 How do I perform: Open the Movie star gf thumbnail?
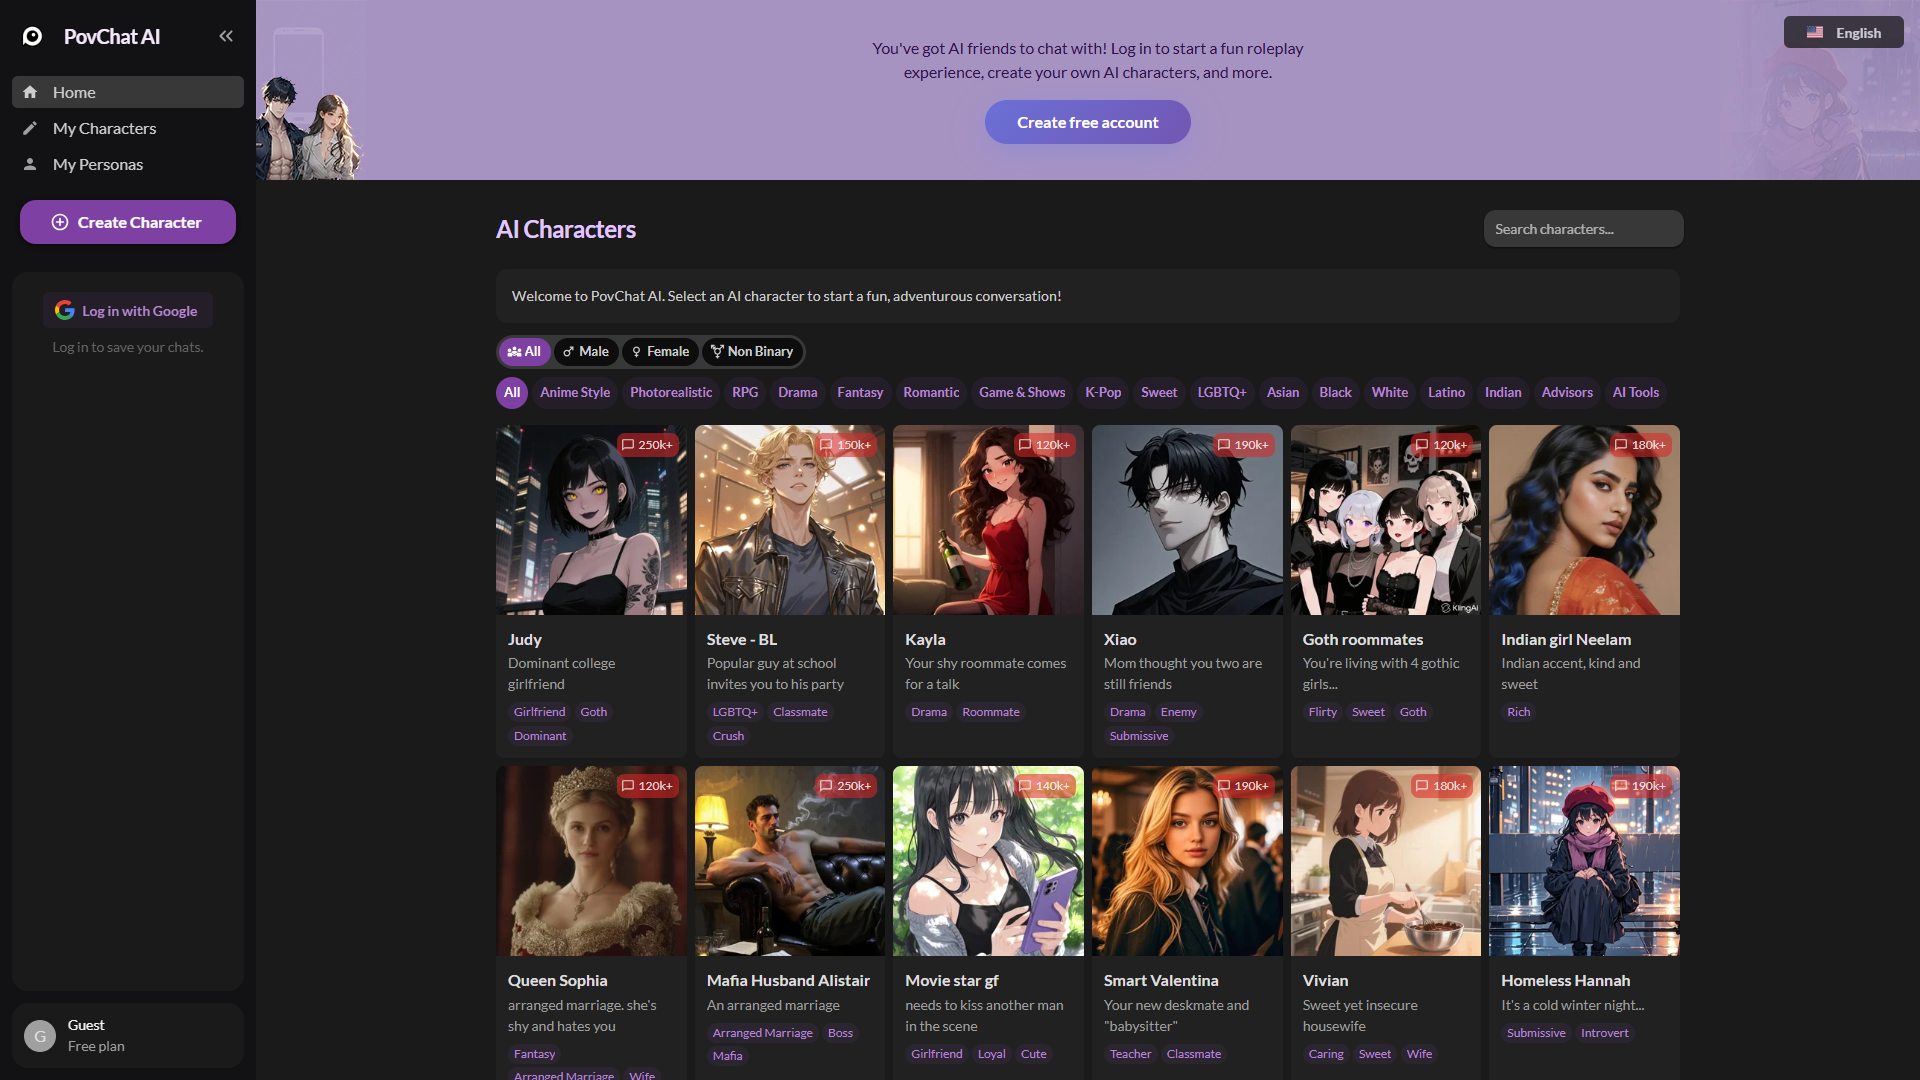pyautogui.click(x=988, y=861)
